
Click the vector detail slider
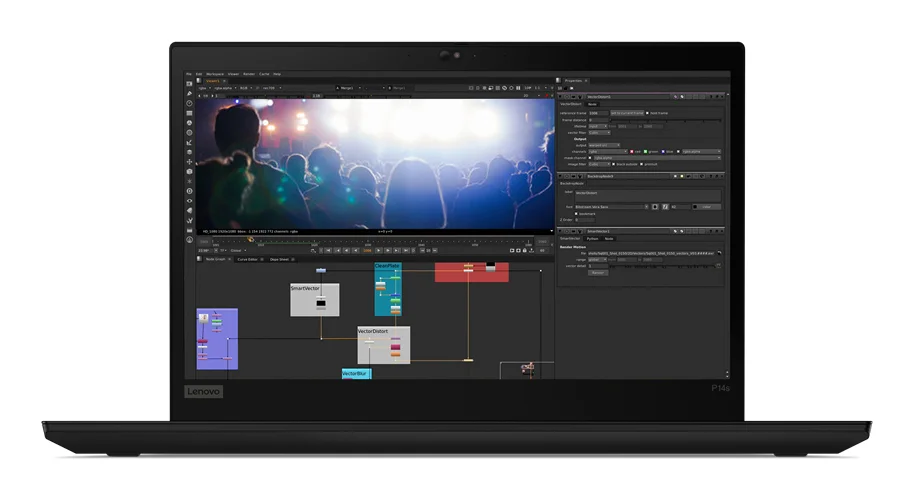pyautogui.click(x=662, y=266)
